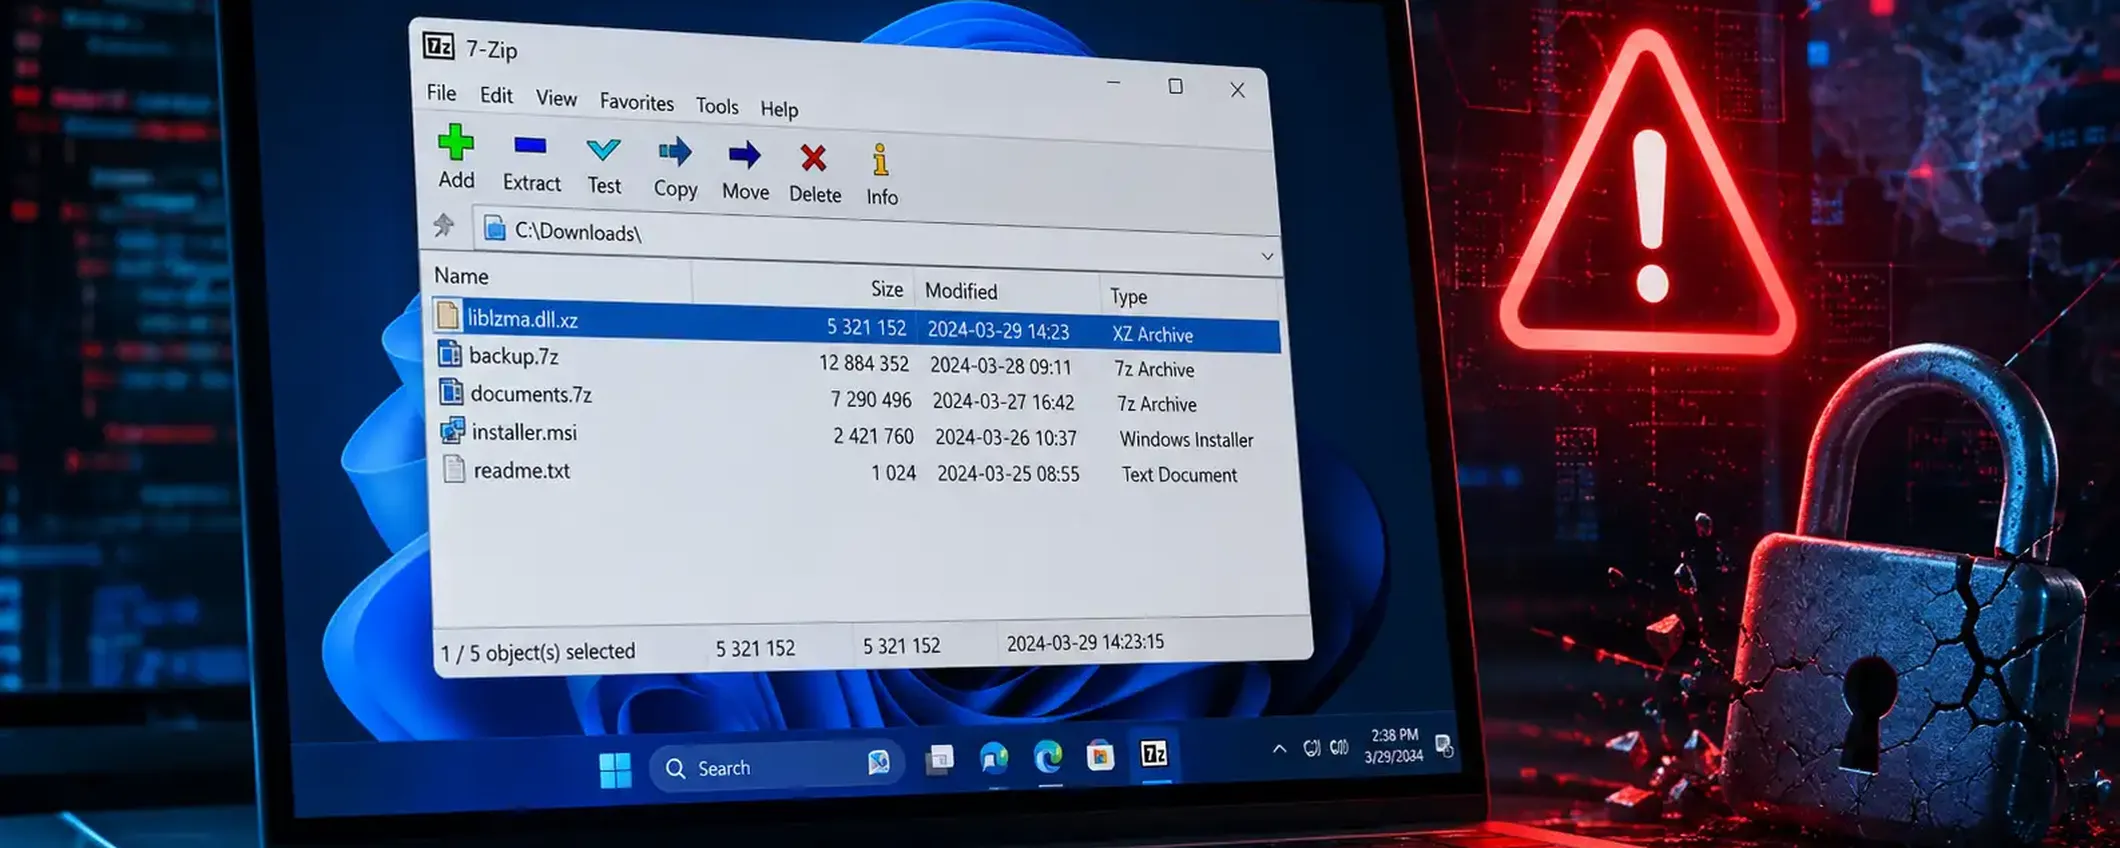Click the installer.msi file icon
Screen dimensions: 2120x848
453,430
